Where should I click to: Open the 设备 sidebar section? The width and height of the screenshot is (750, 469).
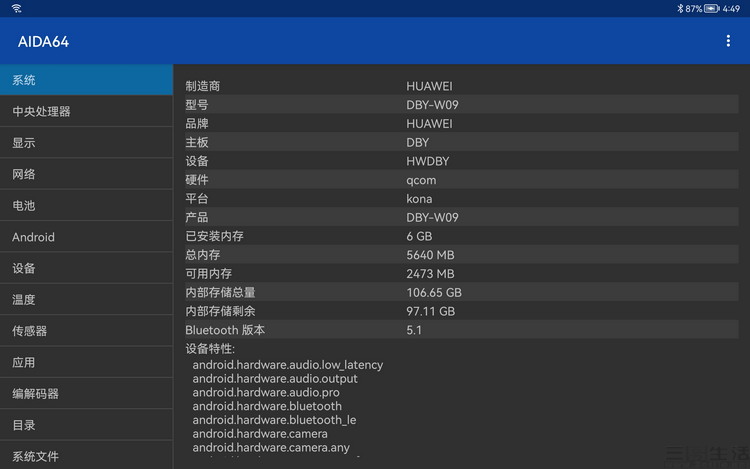(x=86, y=268)
